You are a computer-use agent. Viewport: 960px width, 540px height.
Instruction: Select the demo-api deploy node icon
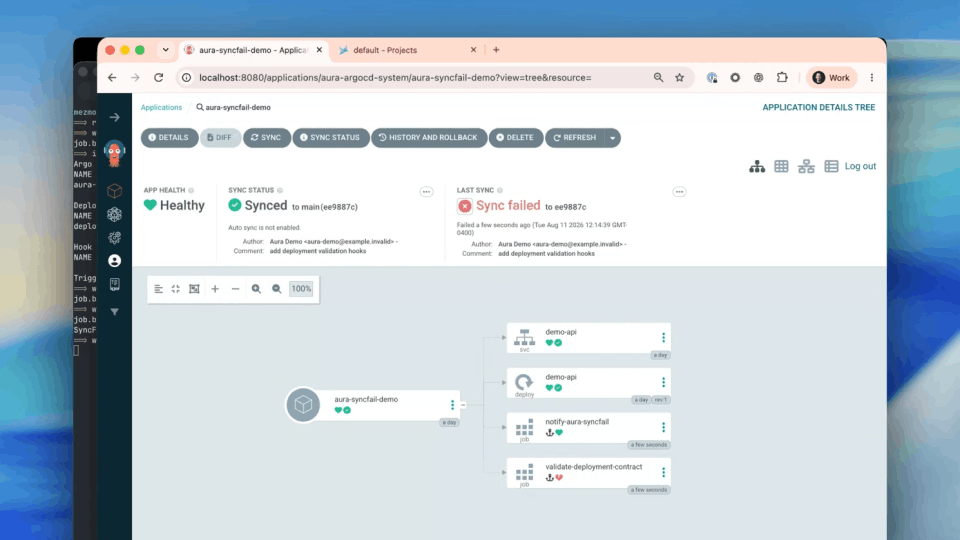point(524,383)
